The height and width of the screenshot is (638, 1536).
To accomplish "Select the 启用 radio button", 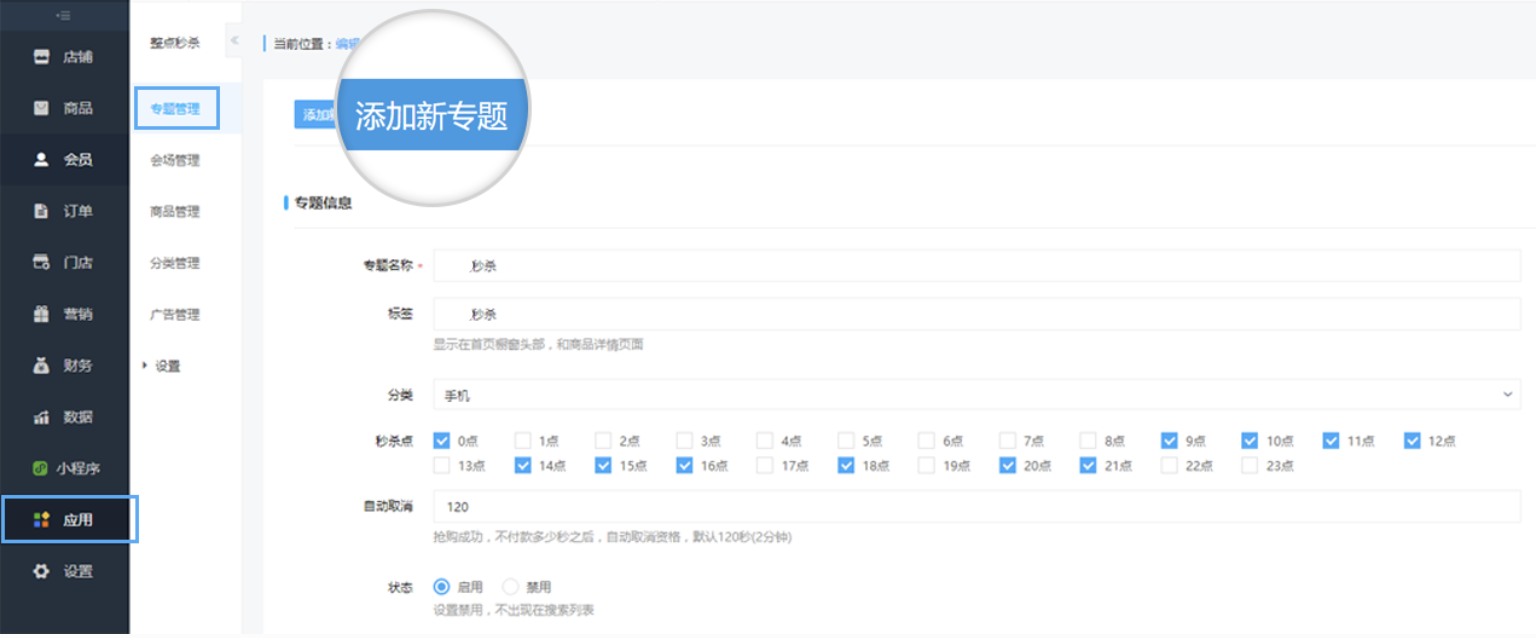I will 441,587.
